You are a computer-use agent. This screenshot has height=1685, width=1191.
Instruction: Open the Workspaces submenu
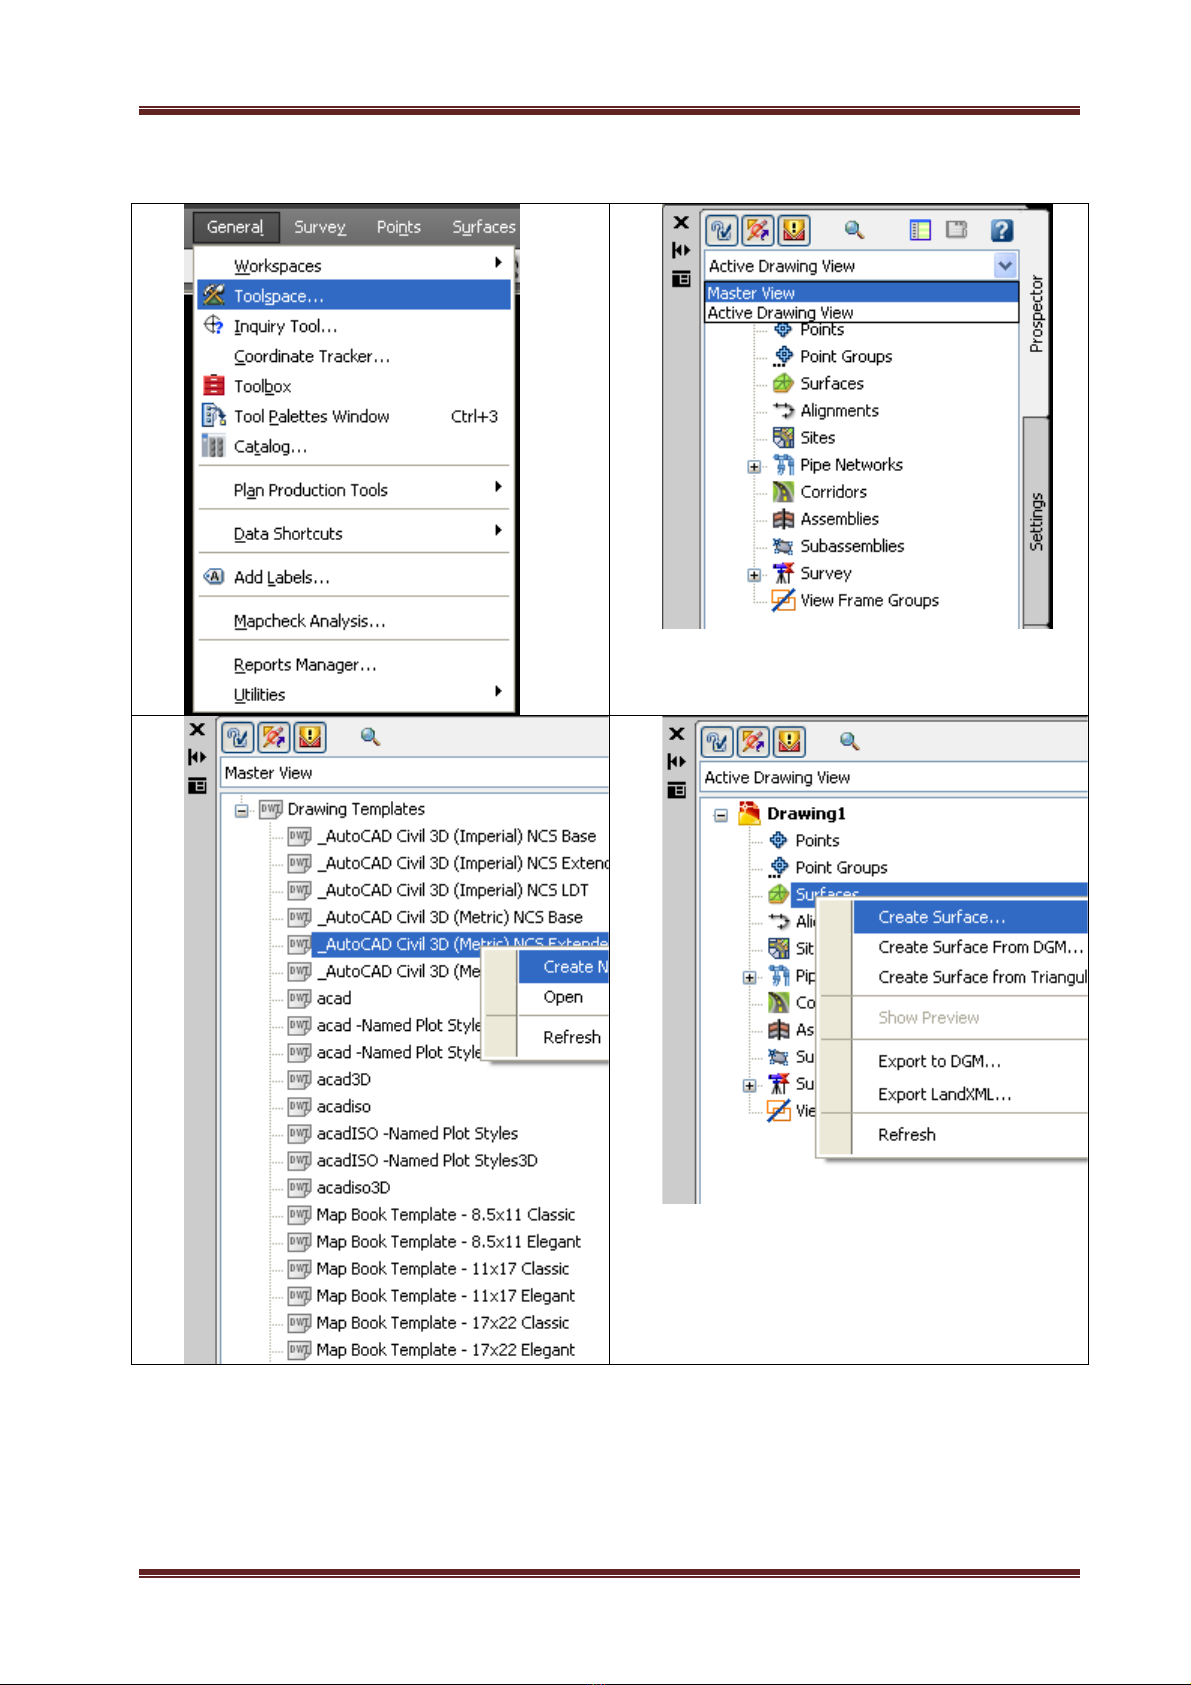pos(354,265)
